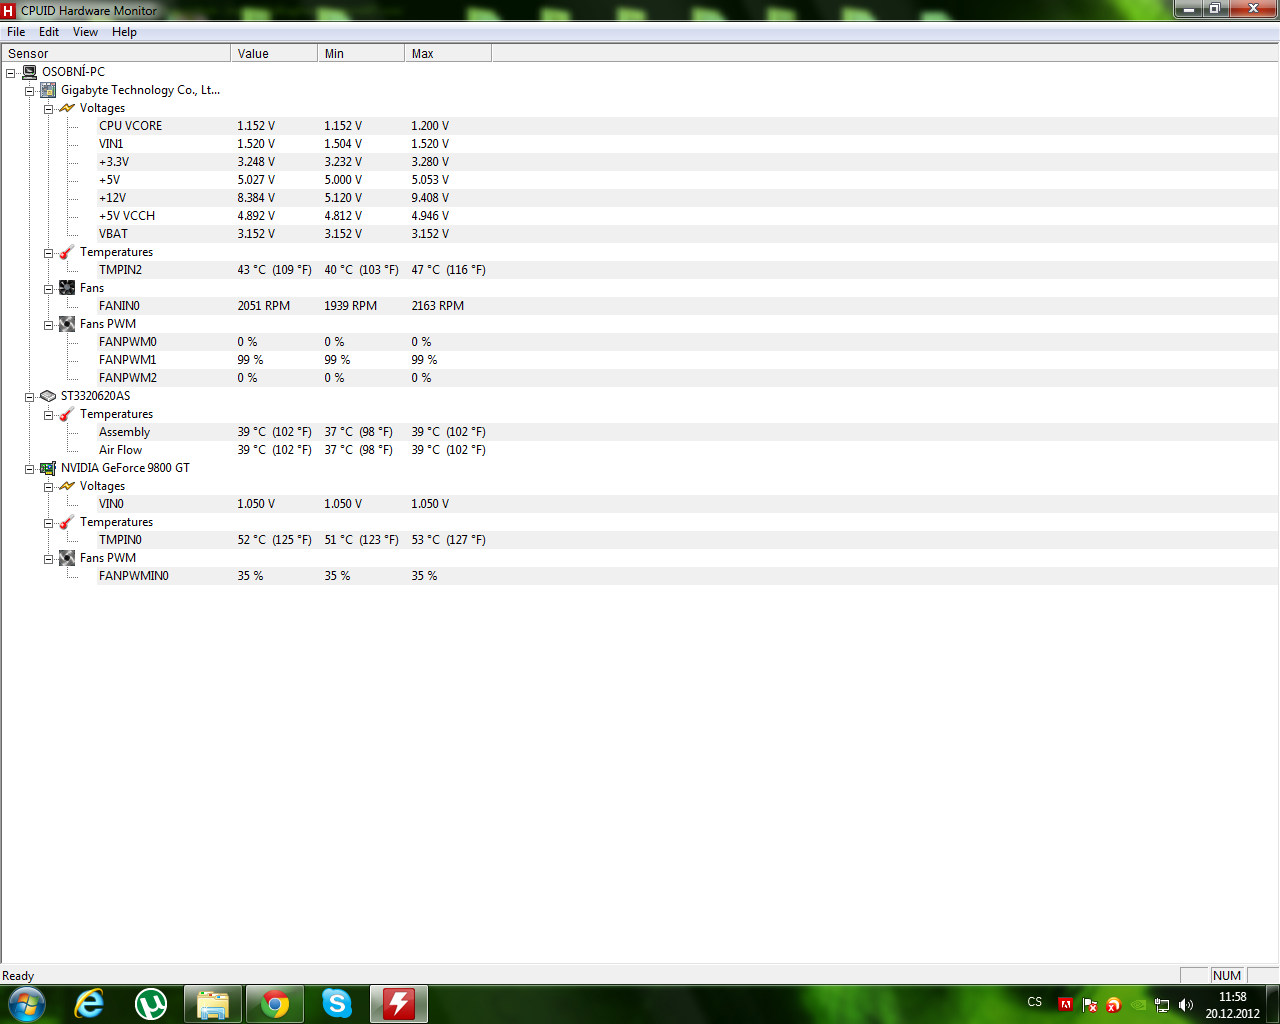Click Fans PWM icon above FANPWMIN0
Screen dimensions: 1280x1024
coord(67,558)
